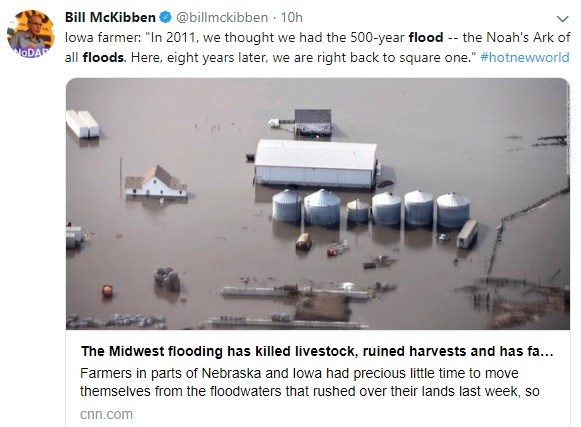Click the highlighted word flood in tweet
This screenshot has width=581, height=427.
pos(426,37)
